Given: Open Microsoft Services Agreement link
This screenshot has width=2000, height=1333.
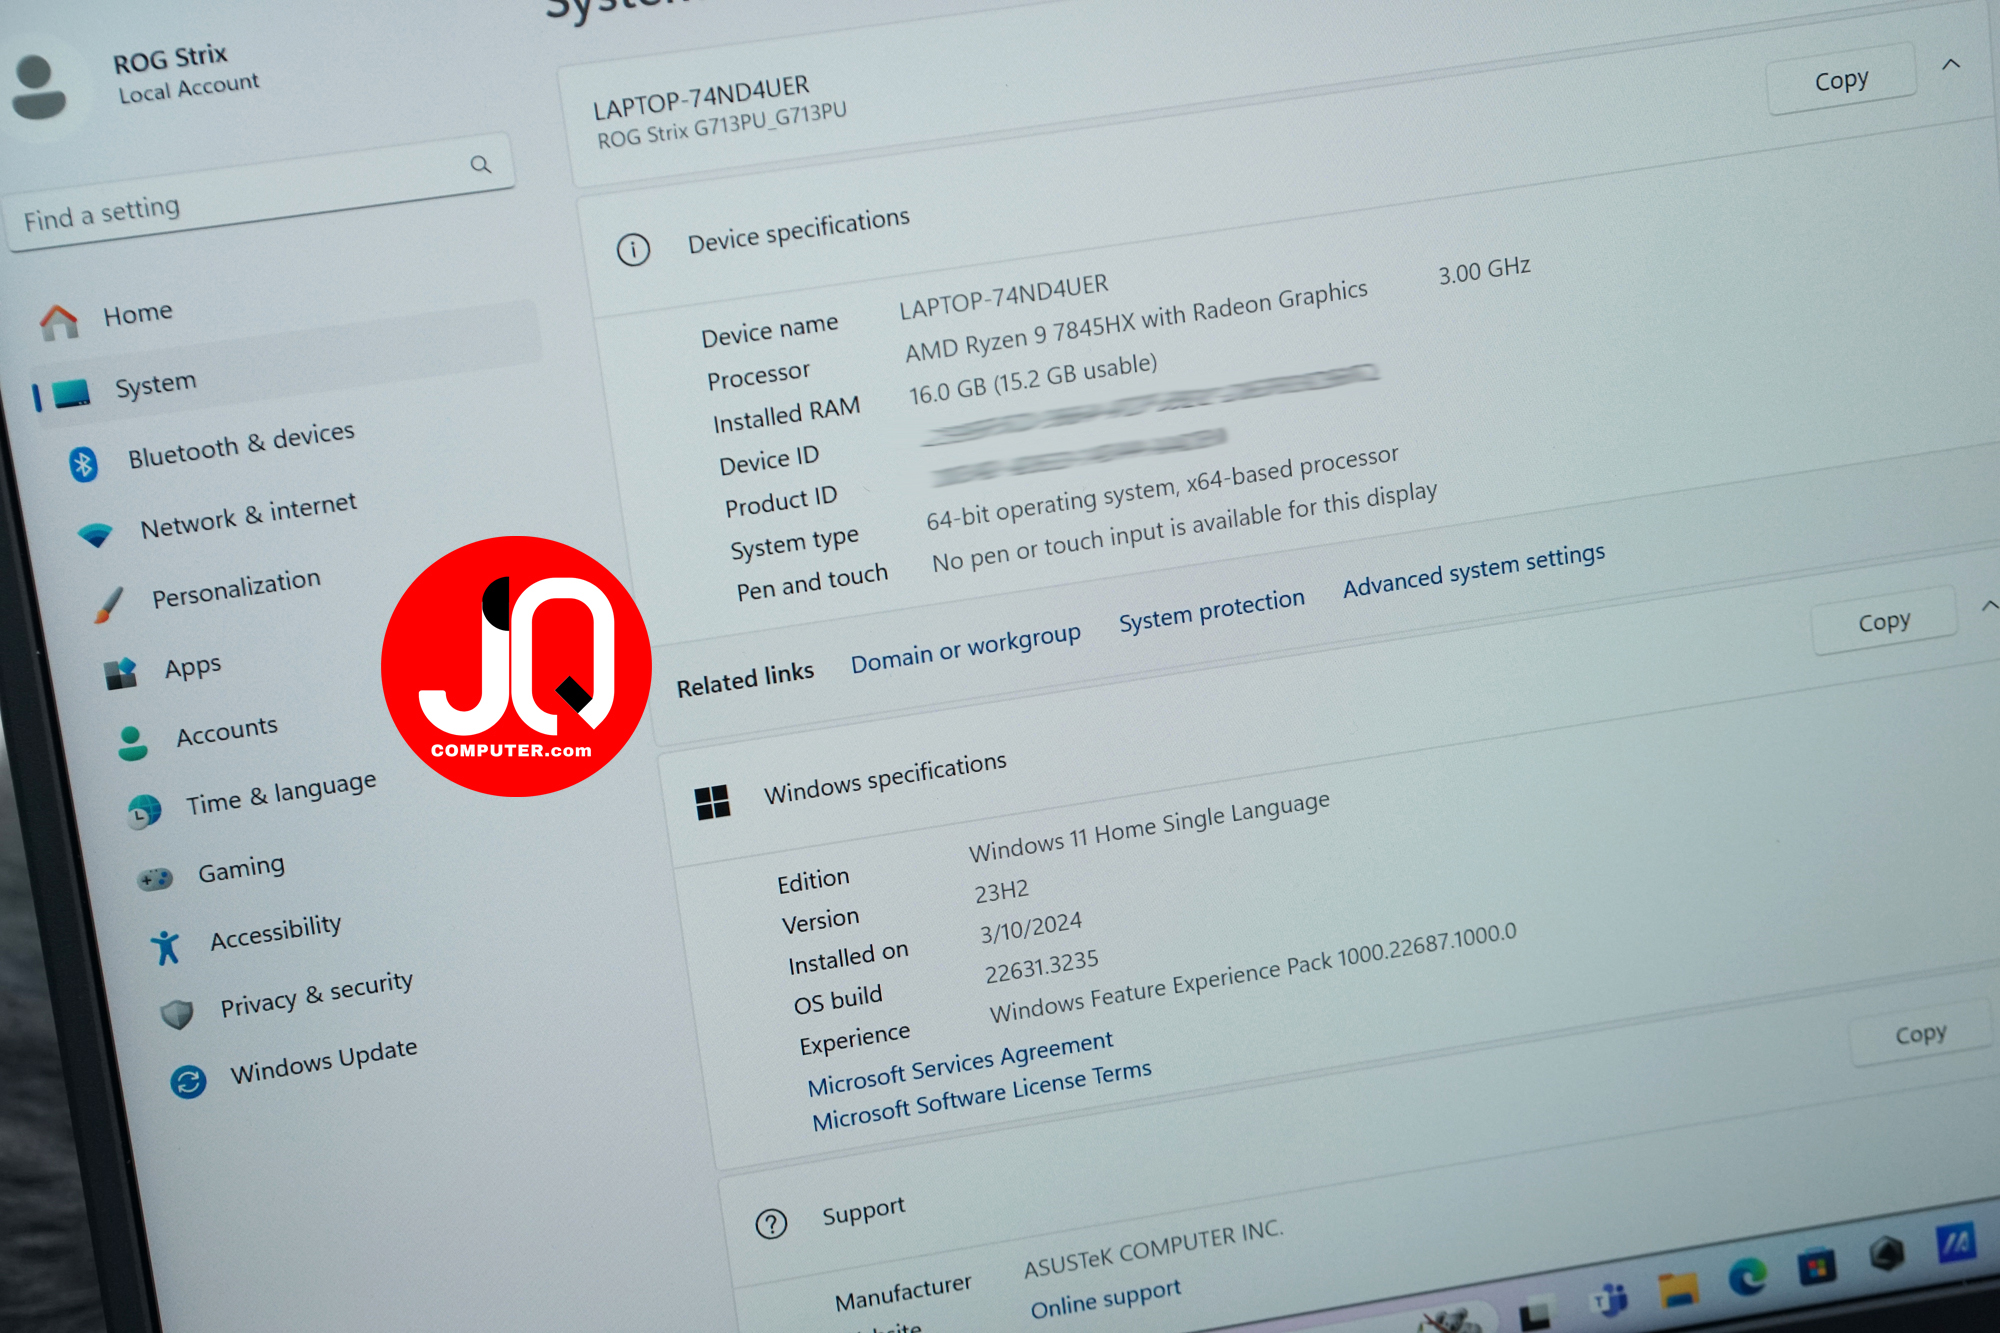Looking at the screenshot, I should click(960, 1064).
